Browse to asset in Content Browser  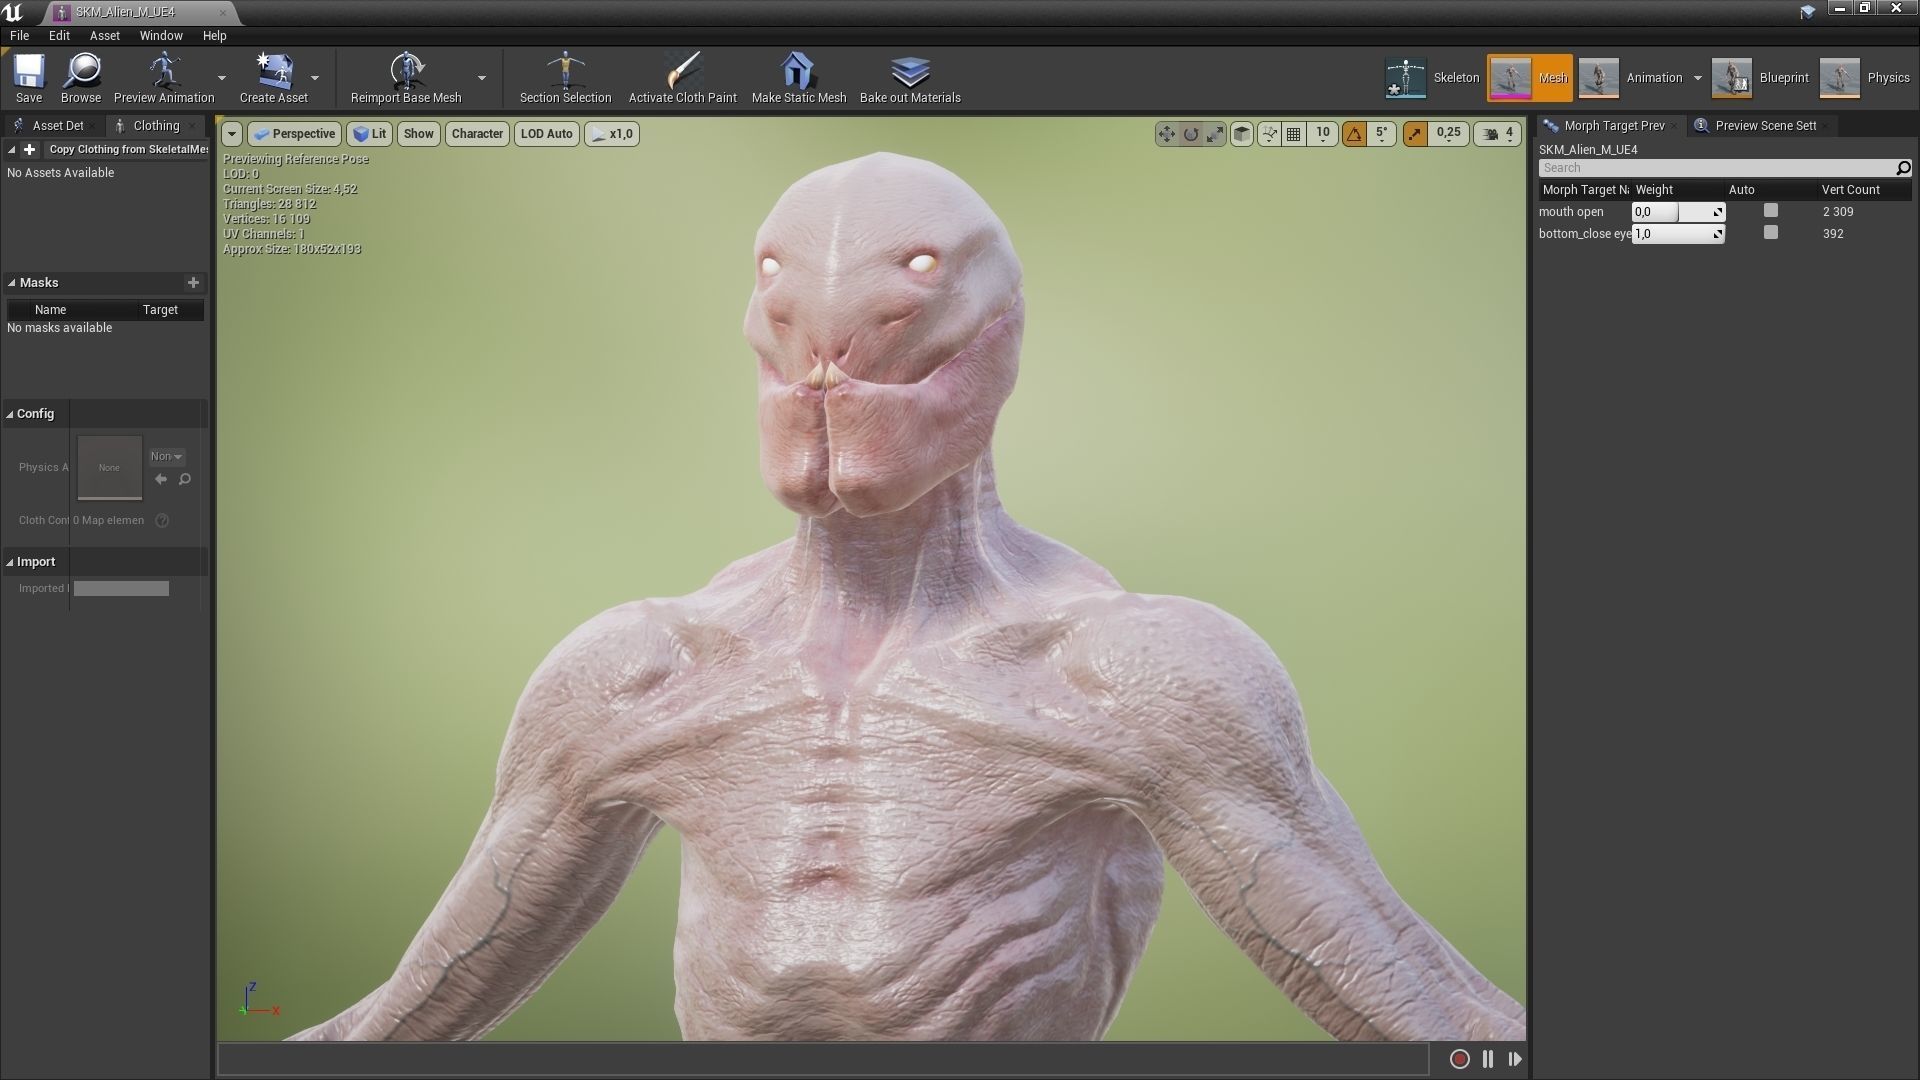[x=81, y=78]
